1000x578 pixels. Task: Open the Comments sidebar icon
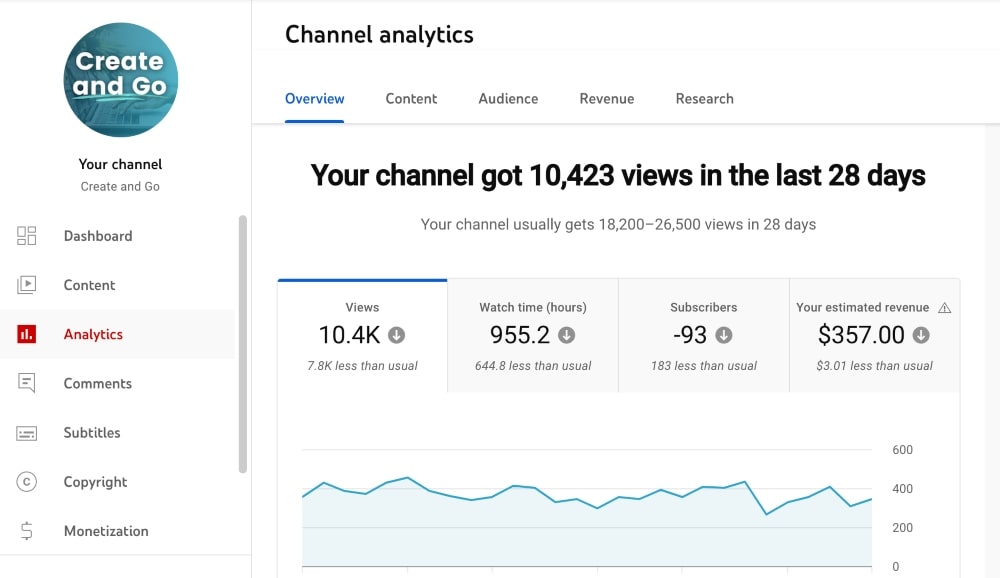click(26, 383)
